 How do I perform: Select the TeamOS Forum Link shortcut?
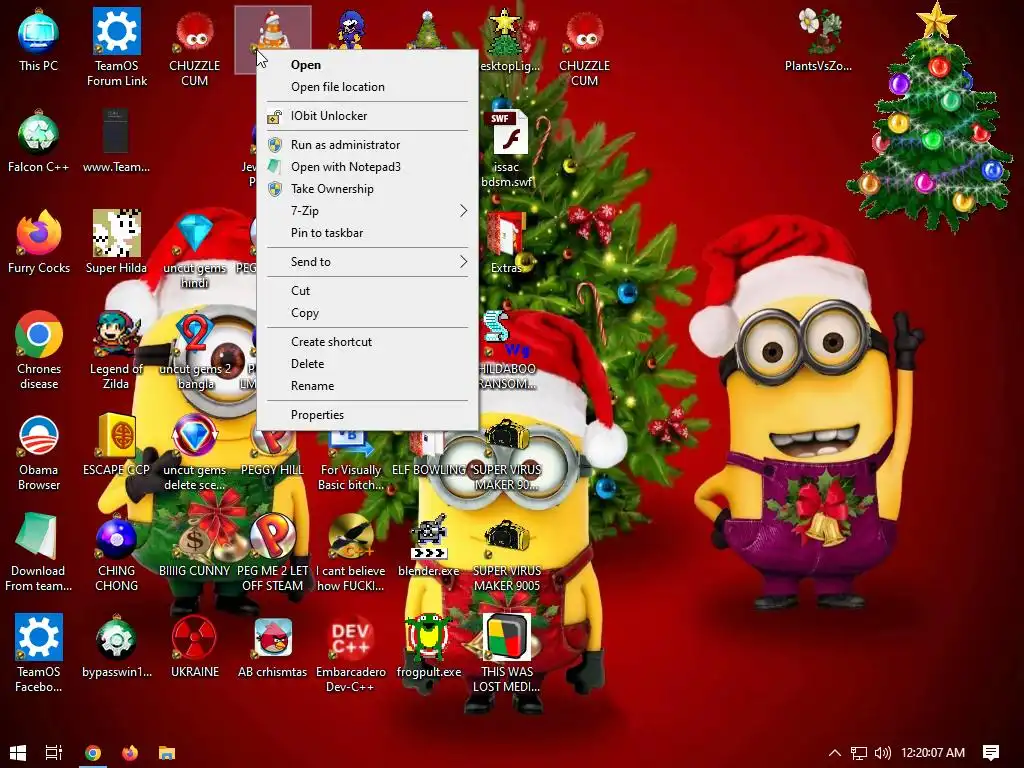point(117,47)
